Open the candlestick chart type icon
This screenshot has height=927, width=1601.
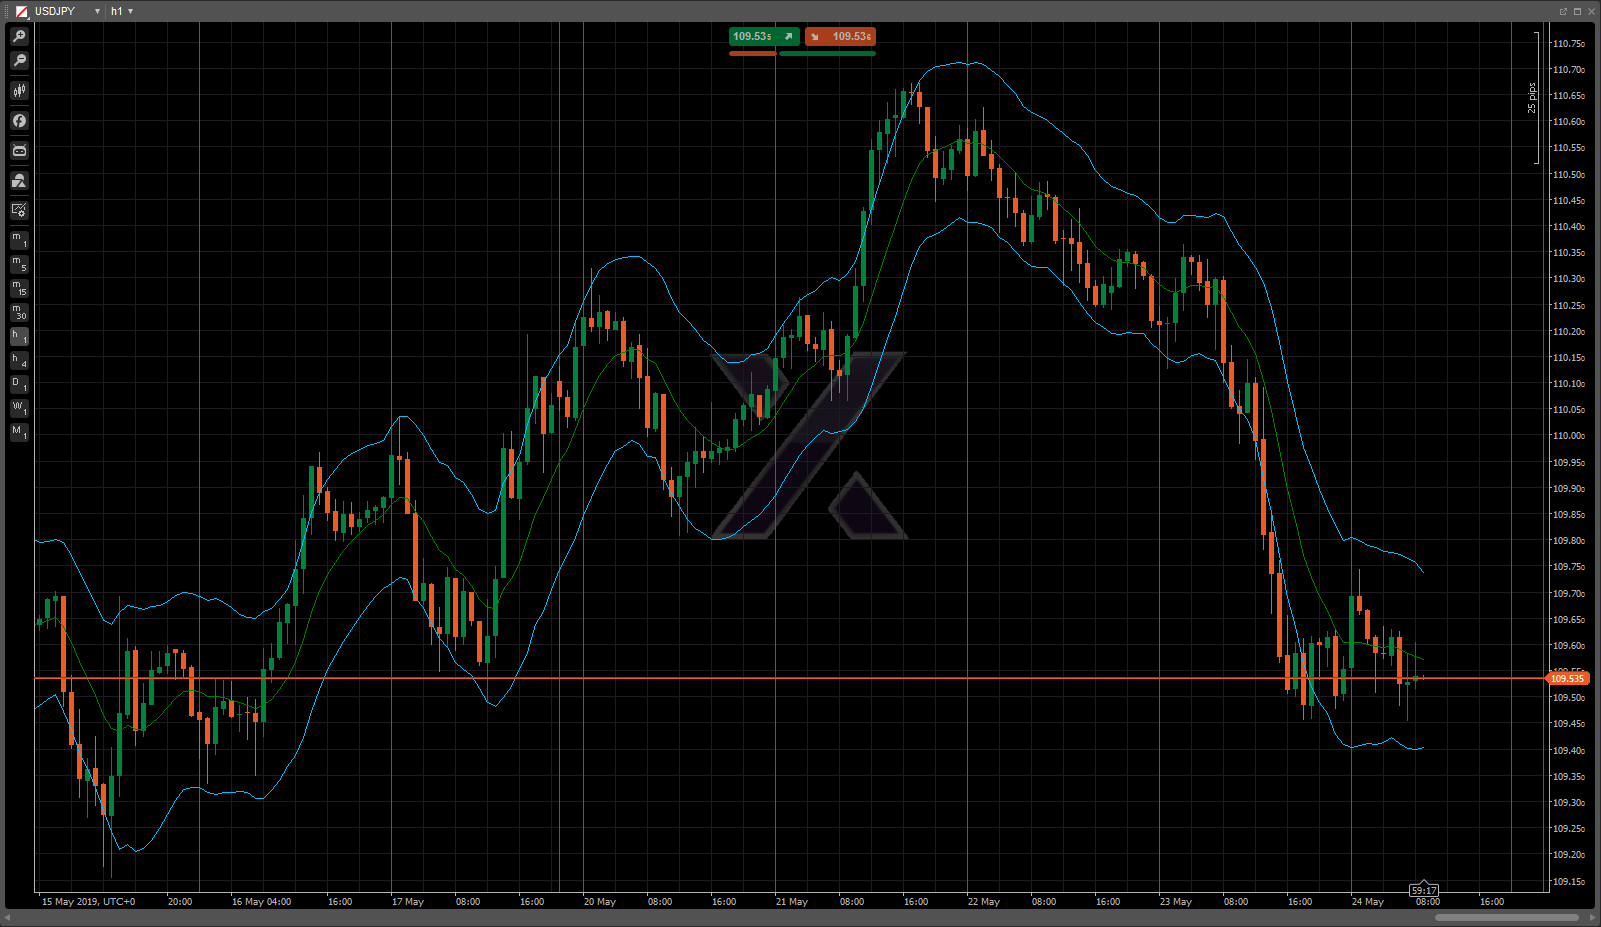tap(19, 91)
